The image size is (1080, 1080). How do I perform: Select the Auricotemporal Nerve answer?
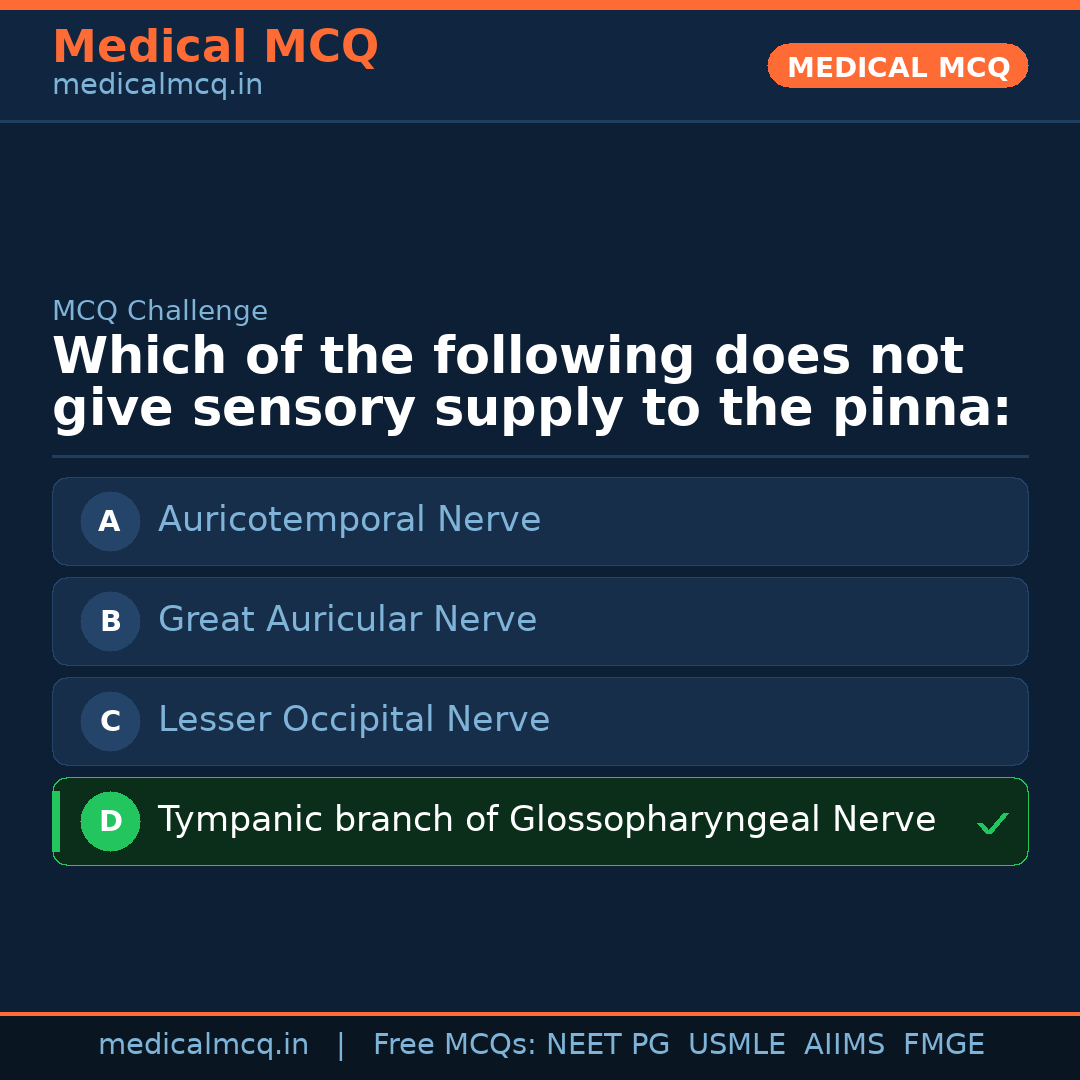349,520
